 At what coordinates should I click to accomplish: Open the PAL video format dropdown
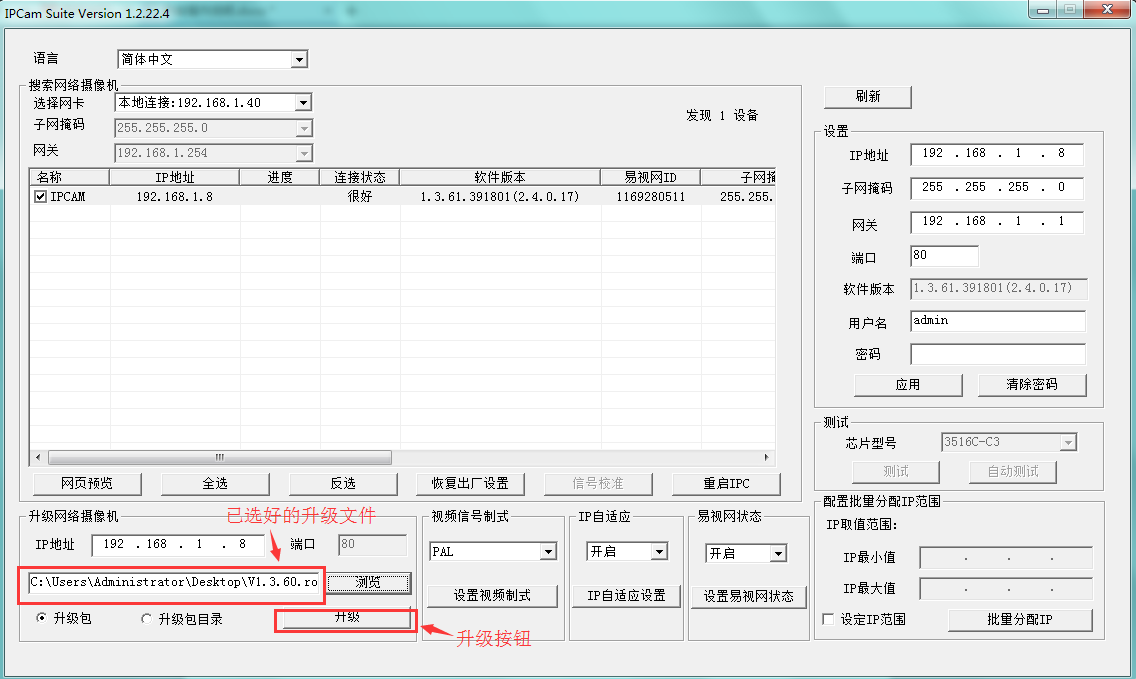coord(547,552)
